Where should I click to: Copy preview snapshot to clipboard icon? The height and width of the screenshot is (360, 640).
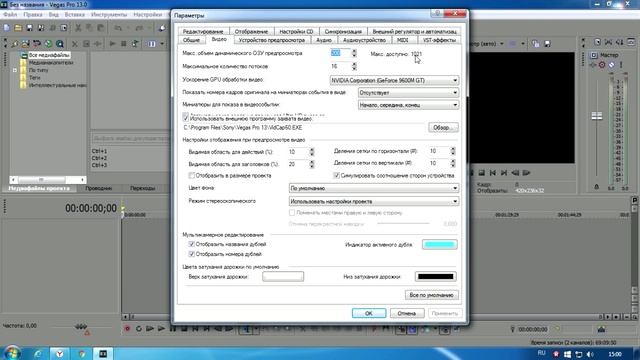pyautogui.click(x=536, y=44)
